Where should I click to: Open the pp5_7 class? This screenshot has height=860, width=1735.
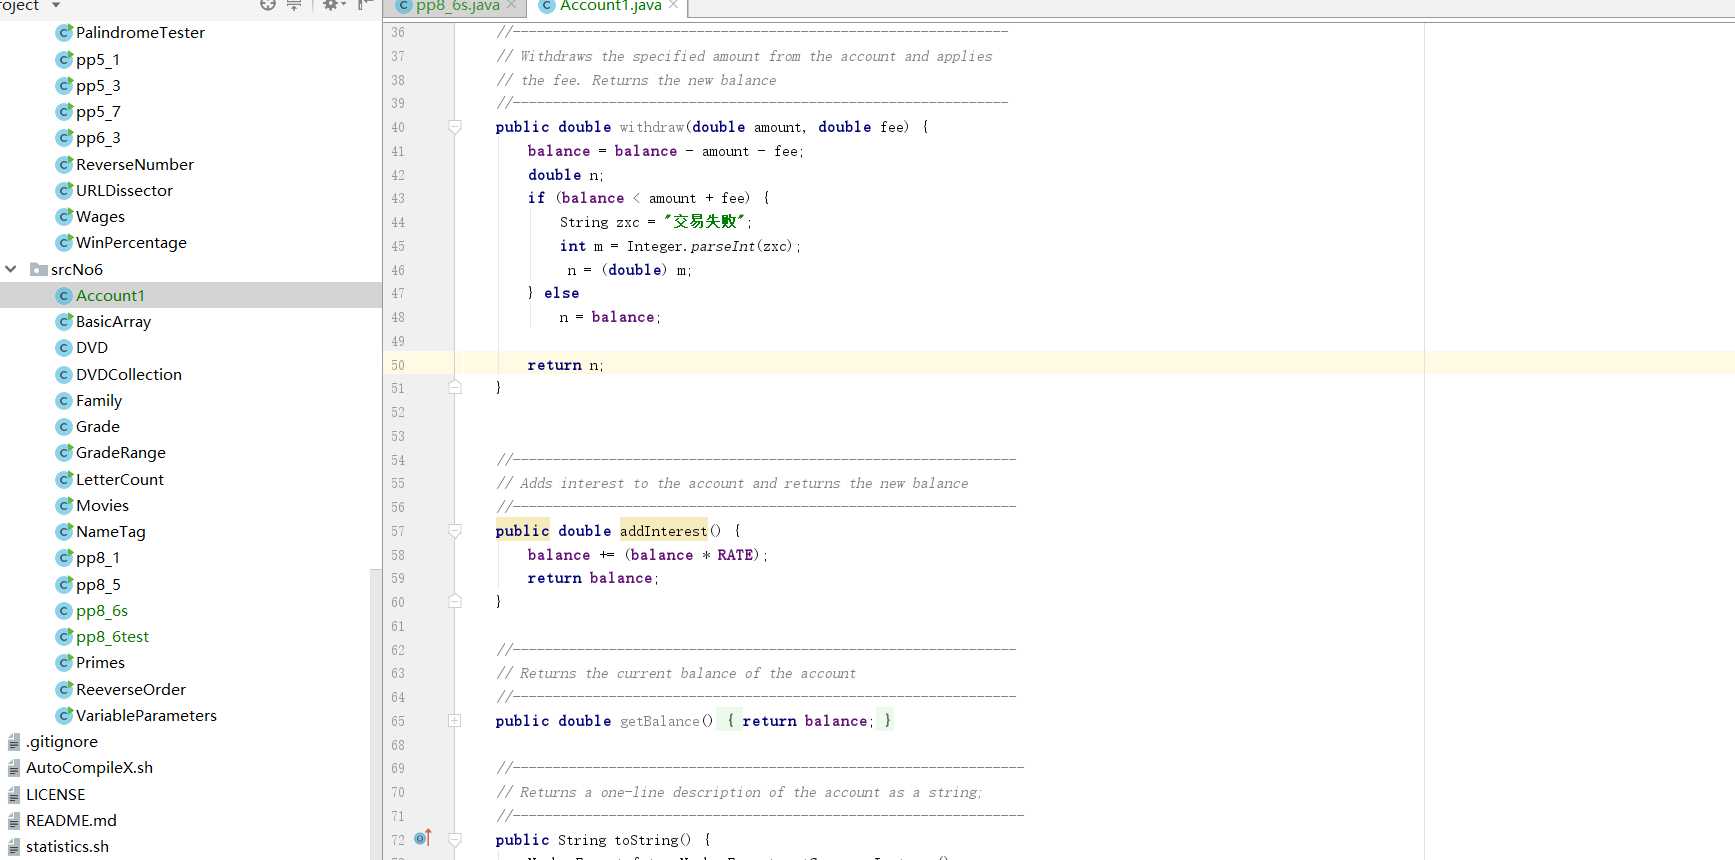[x=98, y=112]
